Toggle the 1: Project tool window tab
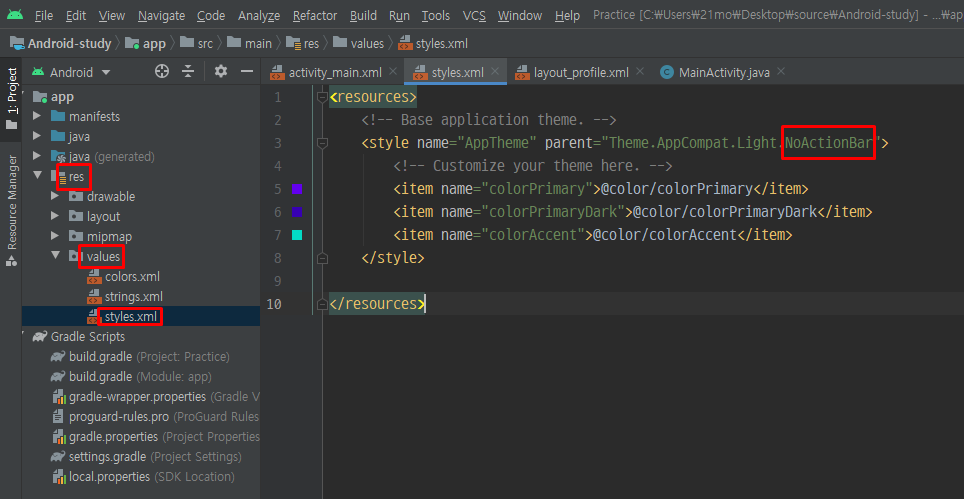This screenshot has height=499, width=964. (11, 98)
